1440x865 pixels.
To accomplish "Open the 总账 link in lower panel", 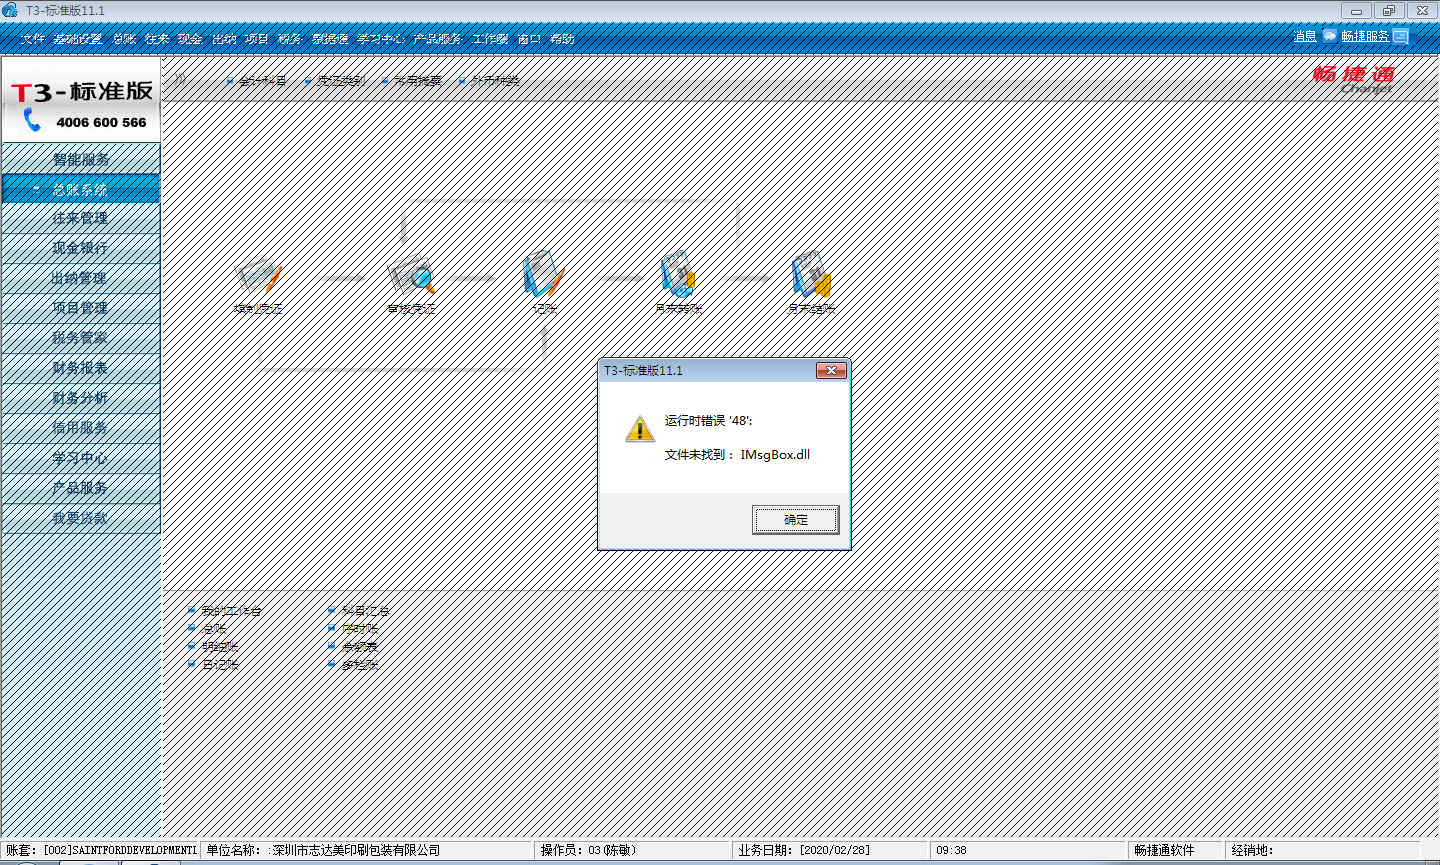I will 214,628.
